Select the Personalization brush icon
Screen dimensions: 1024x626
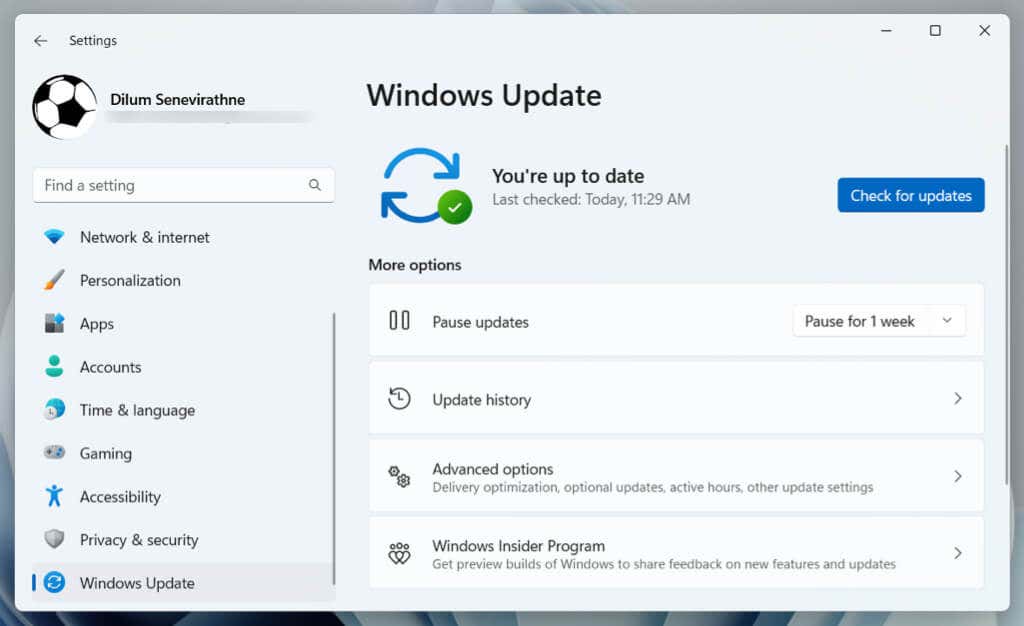(54, 280)
